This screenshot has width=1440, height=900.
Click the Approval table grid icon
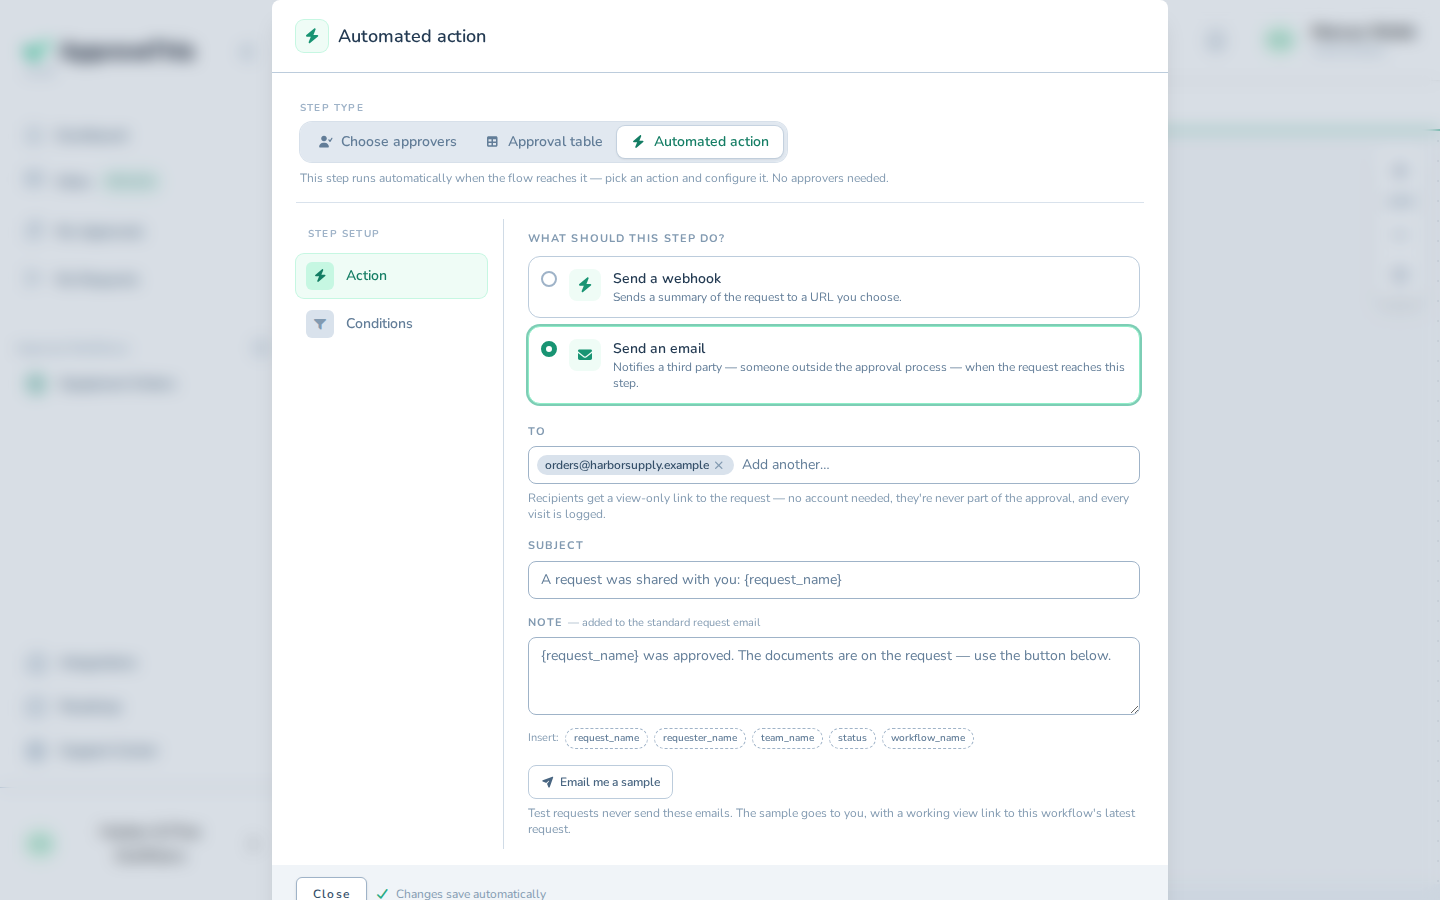click(x=492, y=142)
